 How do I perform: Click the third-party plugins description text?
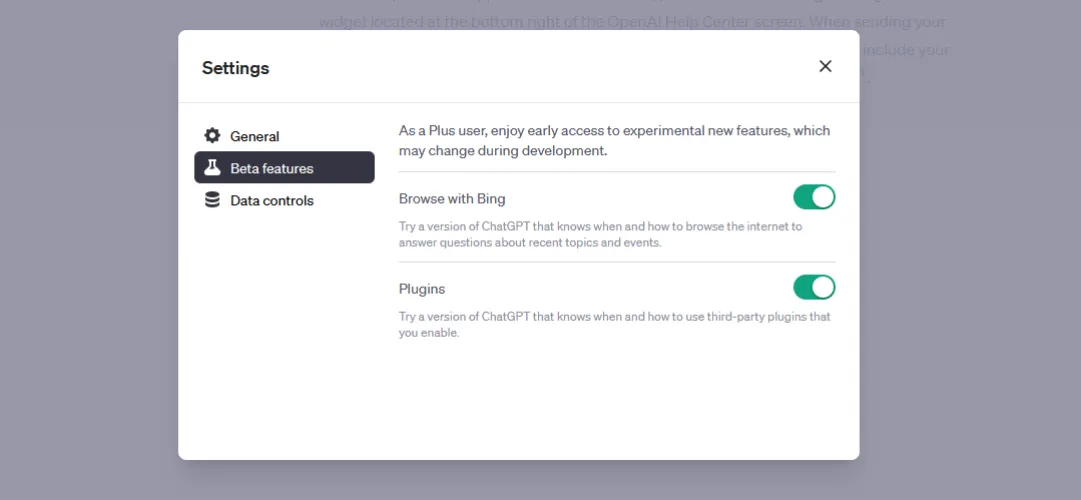[x=614, y=324]
